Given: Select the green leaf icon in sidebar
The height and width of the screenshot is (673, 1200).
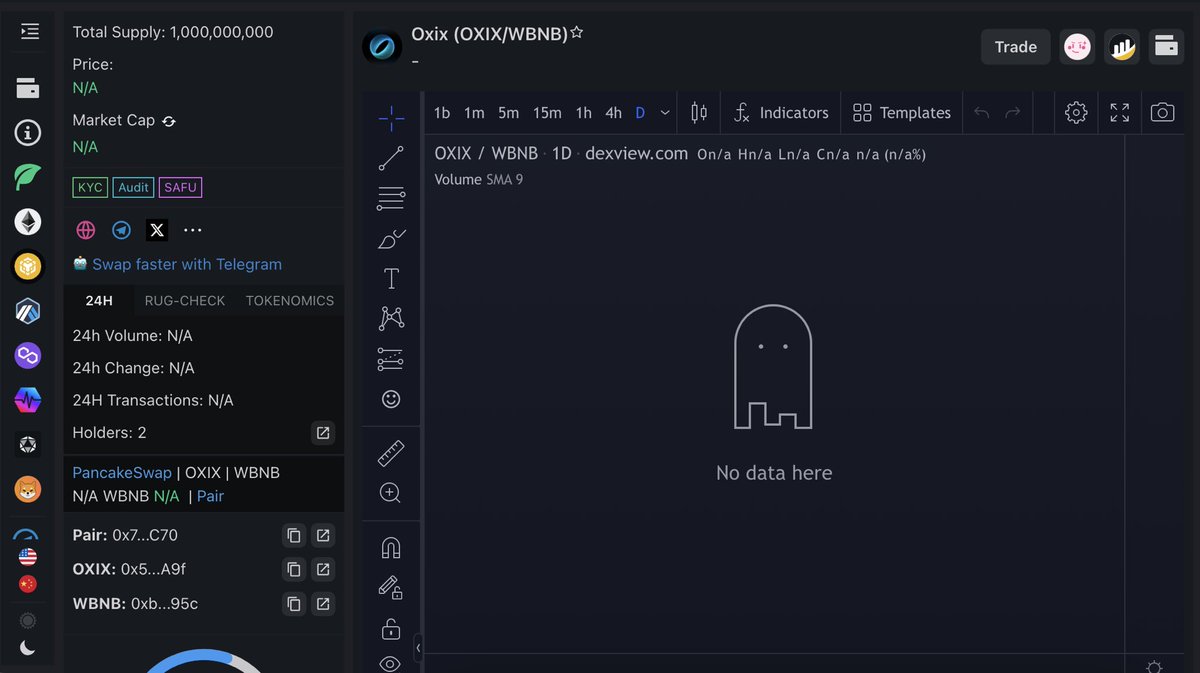Looking at the screenshot, I should coord(28,178).
